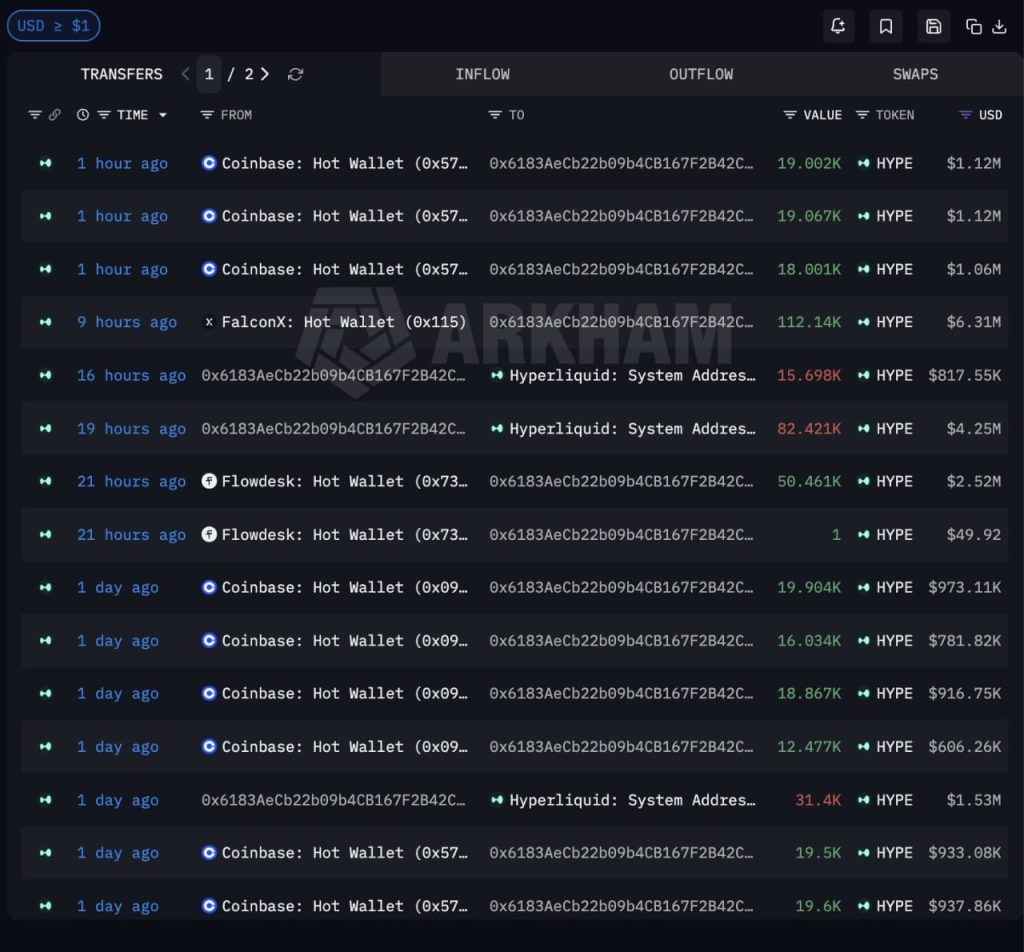Open FalconX: Hot Wallet (0x115) entity

click(344, 322)
